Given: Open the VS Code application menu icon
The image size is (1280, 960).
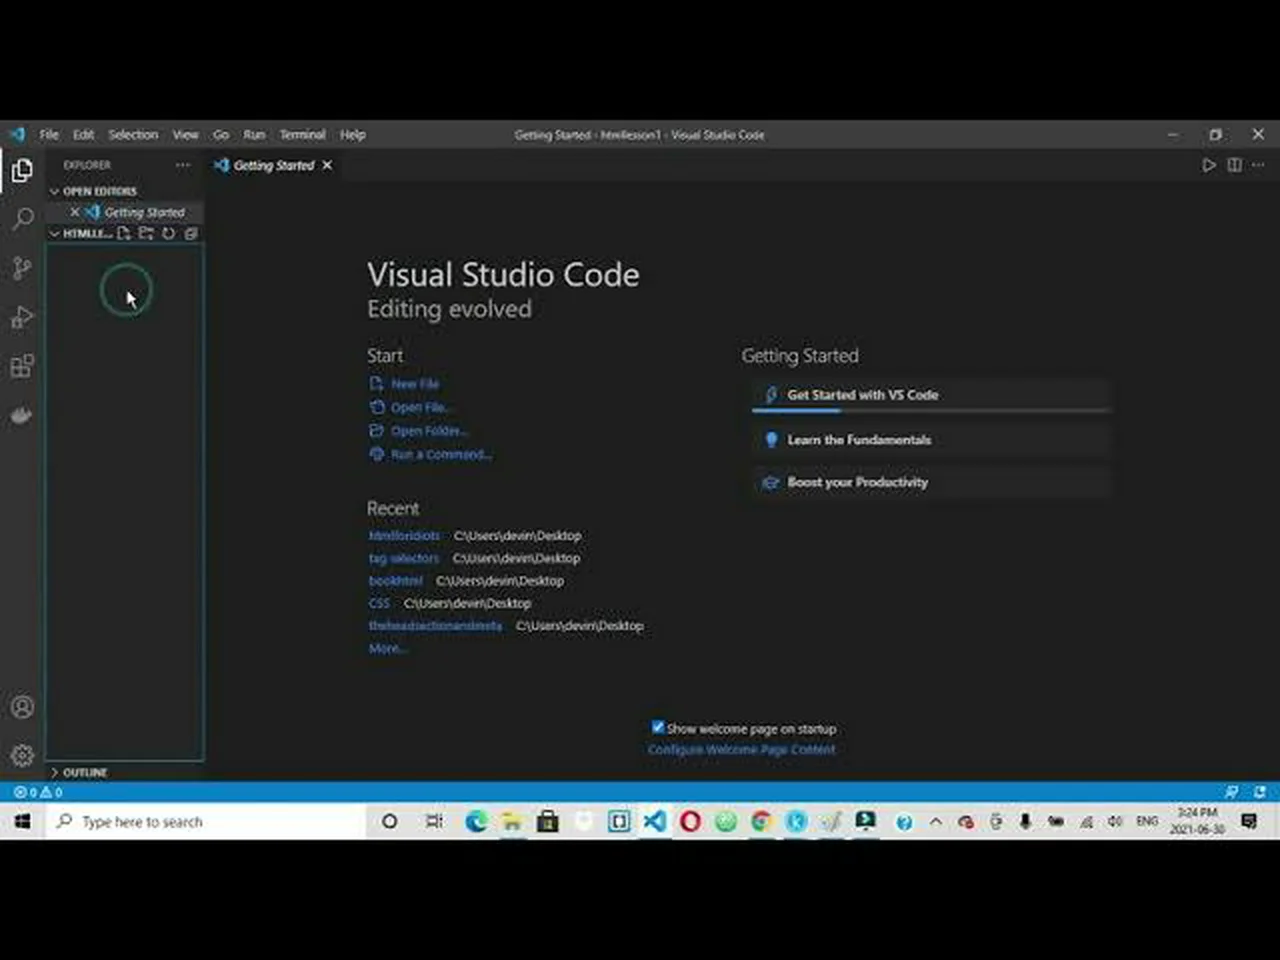Looking at the screenshot, I should coord(17,134).
